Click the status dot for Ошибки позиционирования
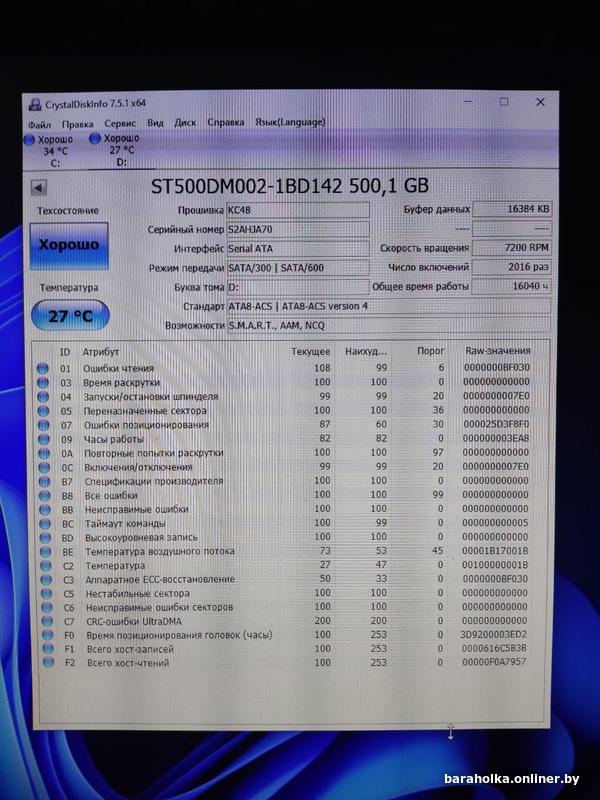 [x=44, y=425]
